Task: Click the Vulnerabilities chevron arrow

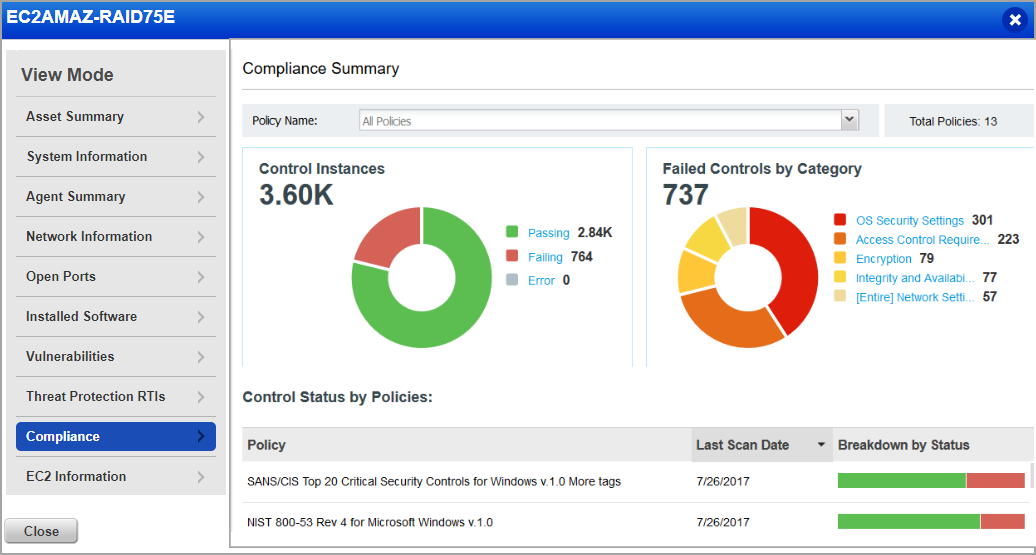Action: coord(201,357)
